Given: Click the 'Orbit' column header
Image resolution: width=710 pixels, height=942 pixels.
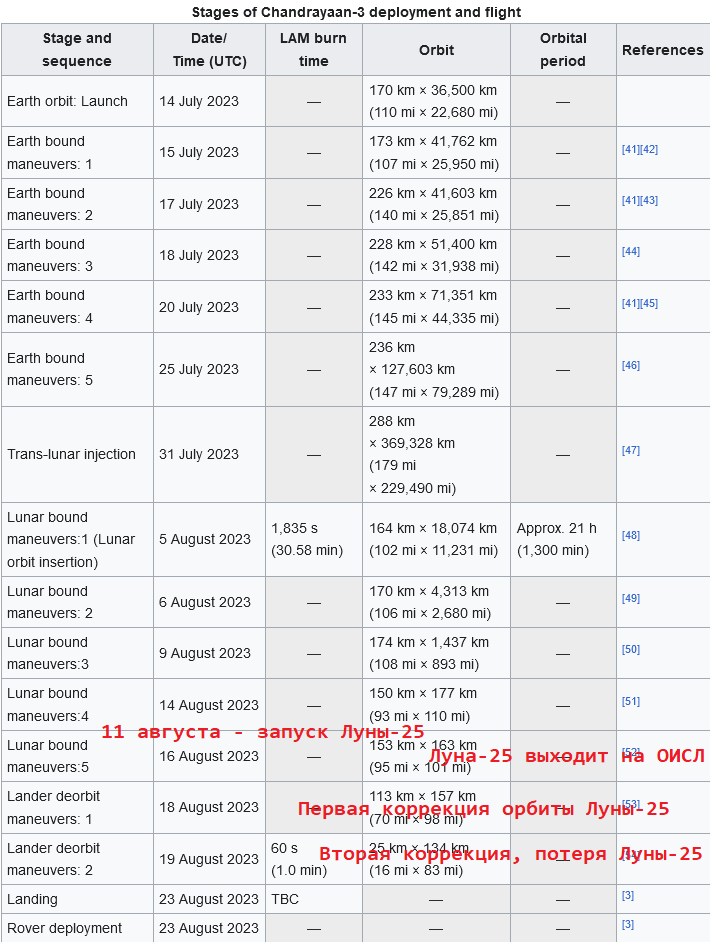Looking at the screenshot, I should point(437,50).
